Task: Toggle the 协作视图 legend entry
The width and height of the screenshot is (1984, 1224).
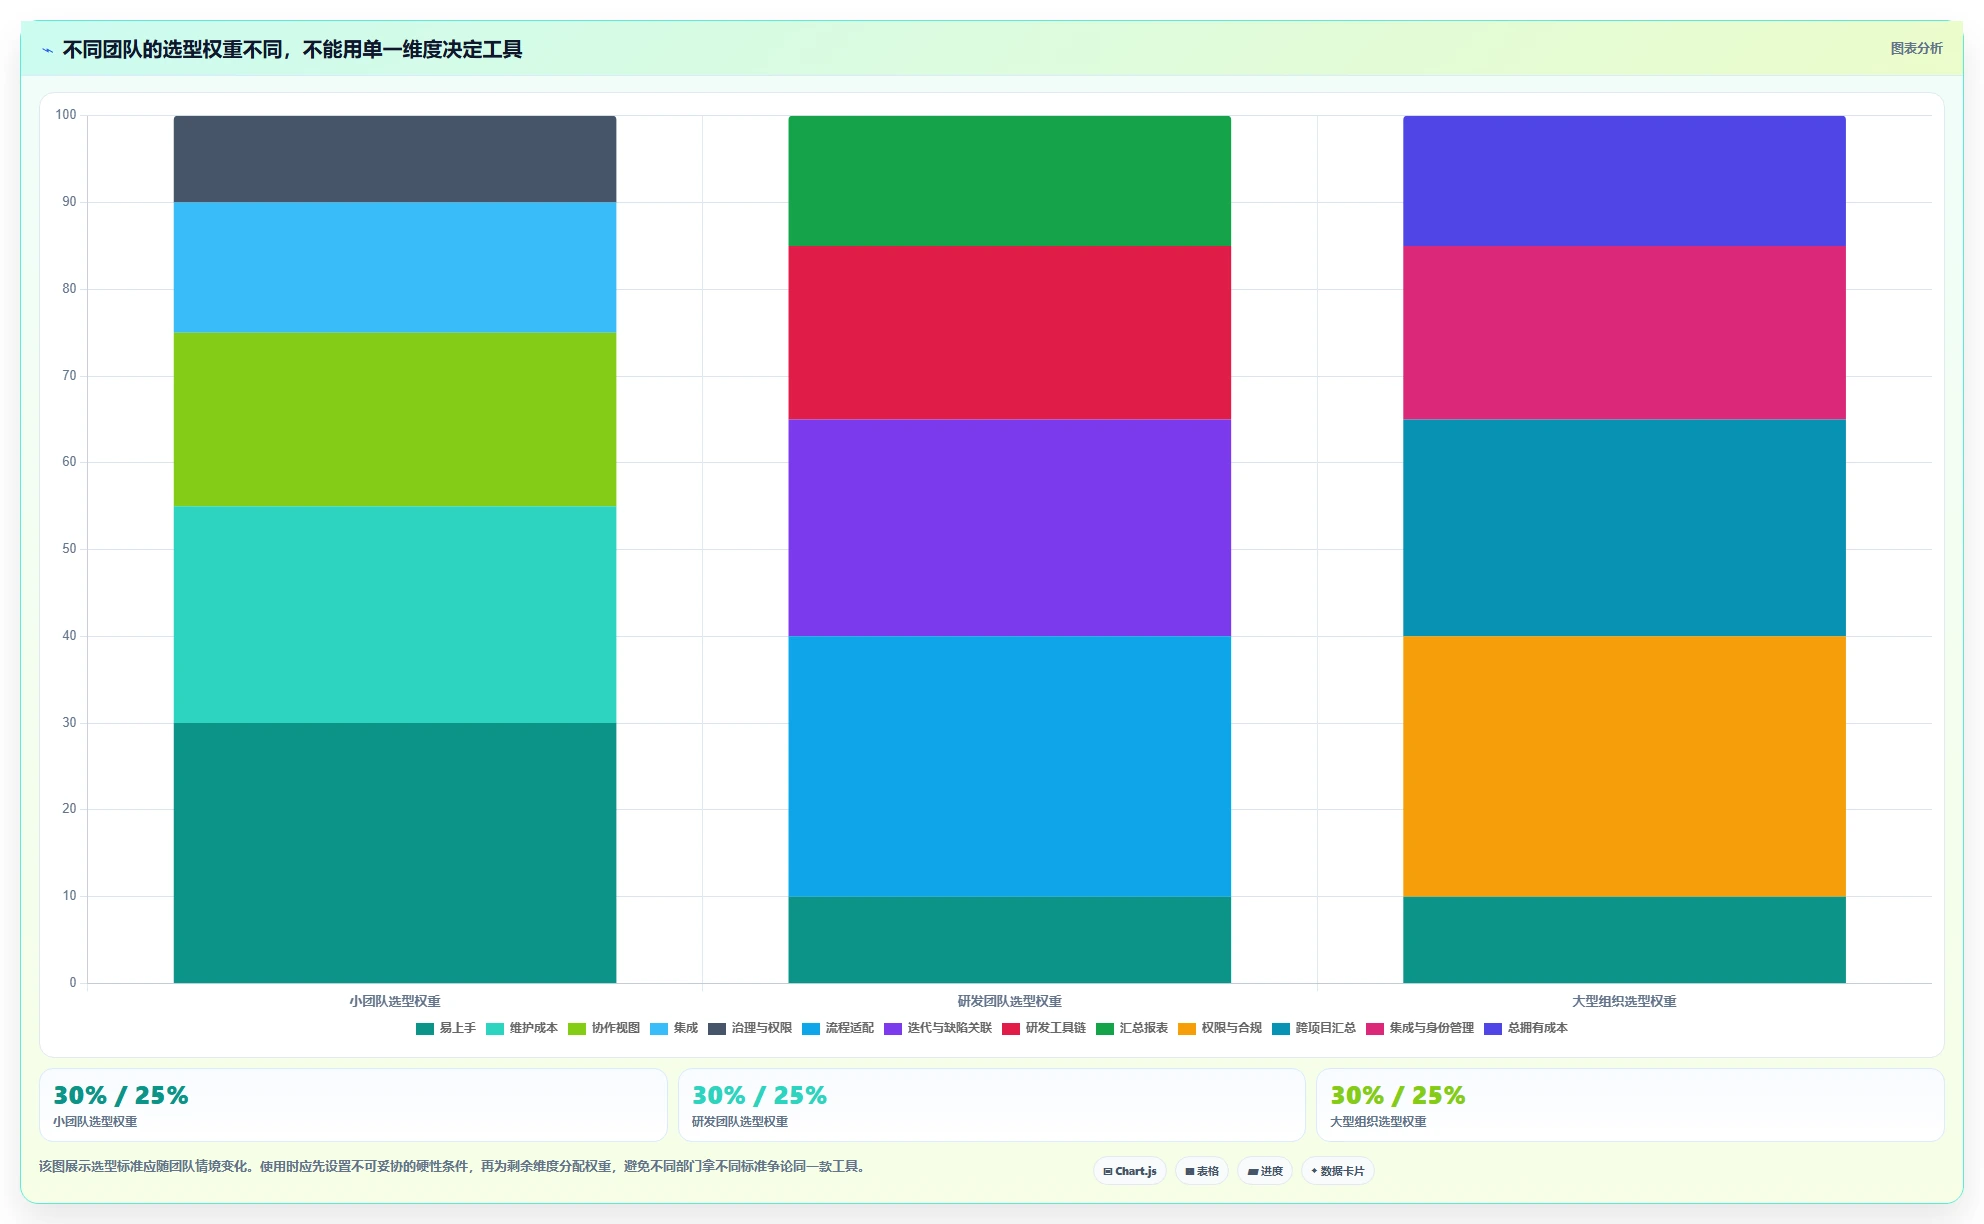Action: coord(604,1028)
